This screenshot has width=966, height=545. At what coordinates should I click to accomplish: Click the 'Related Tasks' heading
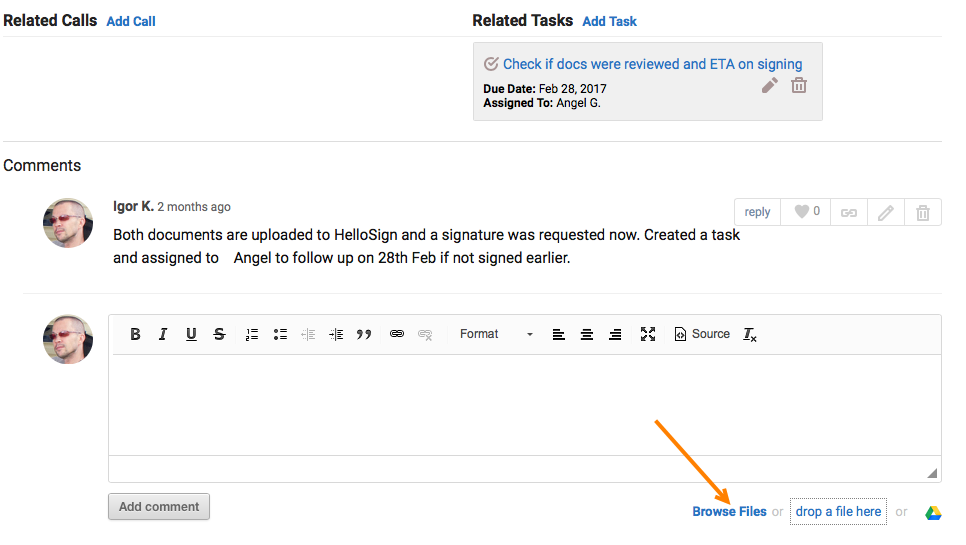click(522, 20)
